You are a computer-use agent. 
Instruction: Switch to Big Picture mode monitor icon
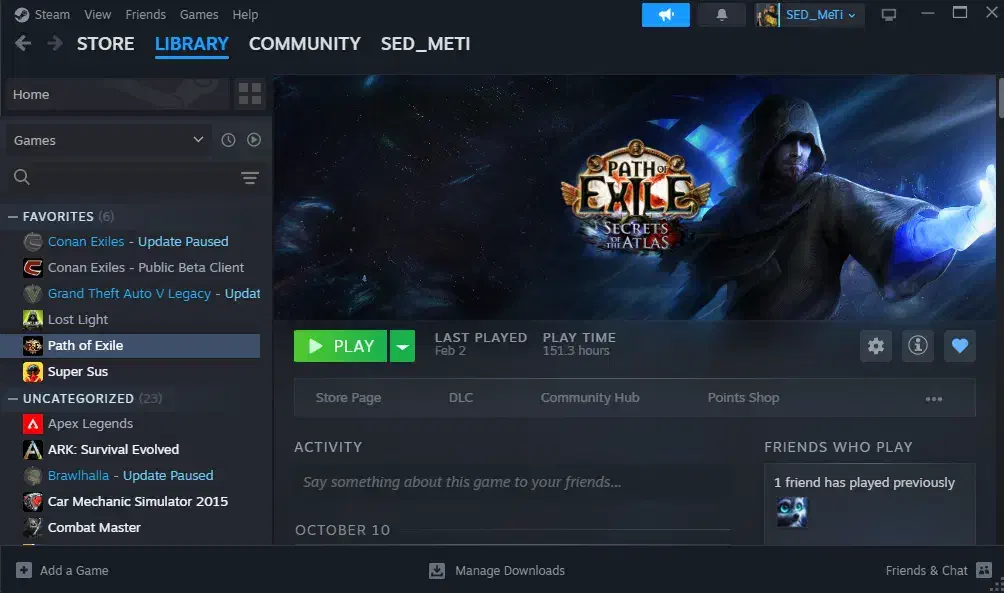[889, 15]
